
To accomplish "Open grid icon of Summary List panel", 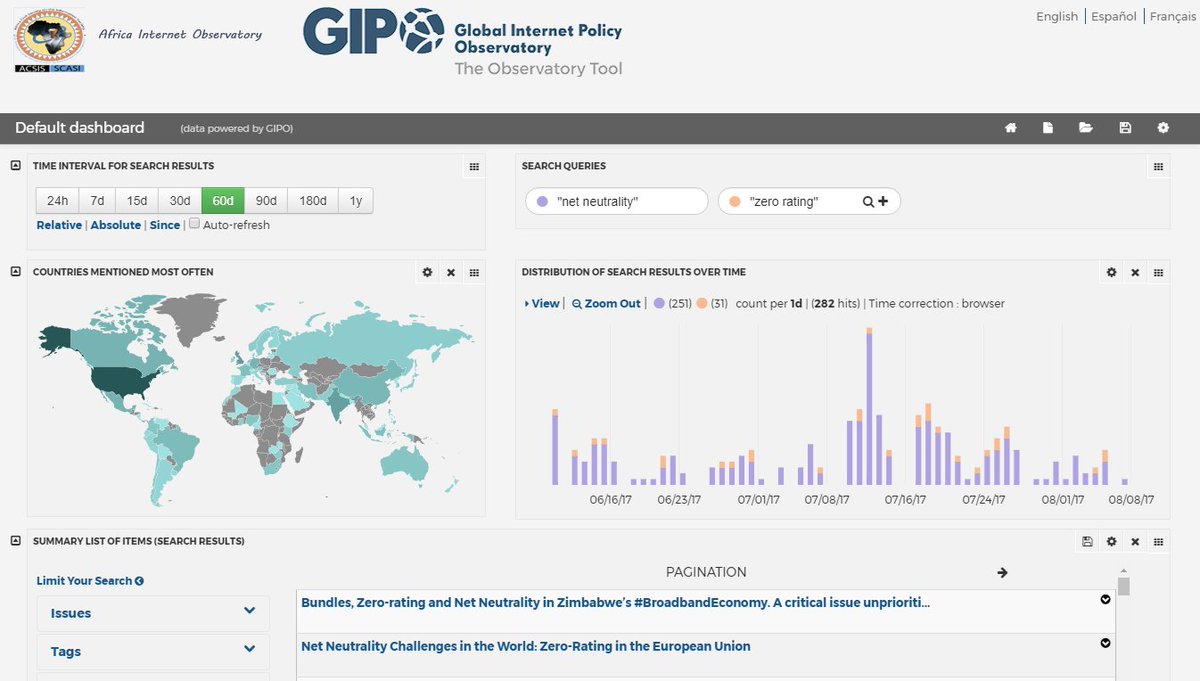I will point(1158,541).
